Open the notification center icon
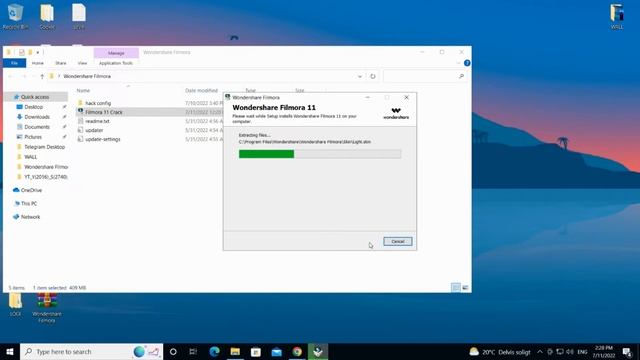The width and height of the screenshot is (640, 360). coord(627,352)
